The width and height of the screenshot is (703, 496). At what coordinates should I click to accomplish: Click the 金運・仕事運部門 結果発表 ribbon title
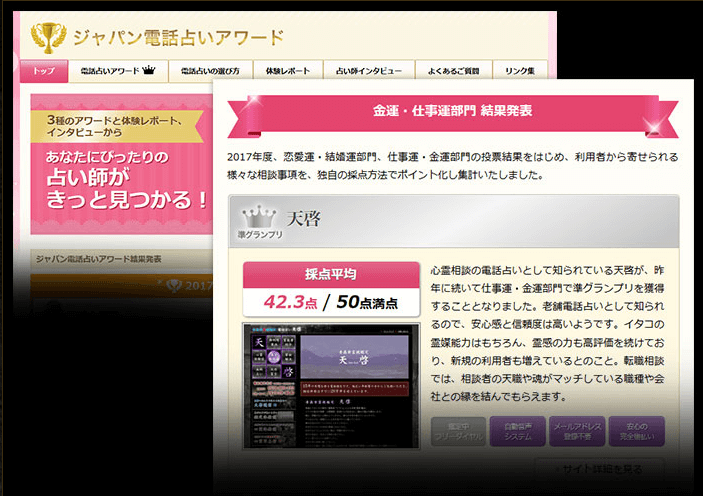[x=452, y=110]
